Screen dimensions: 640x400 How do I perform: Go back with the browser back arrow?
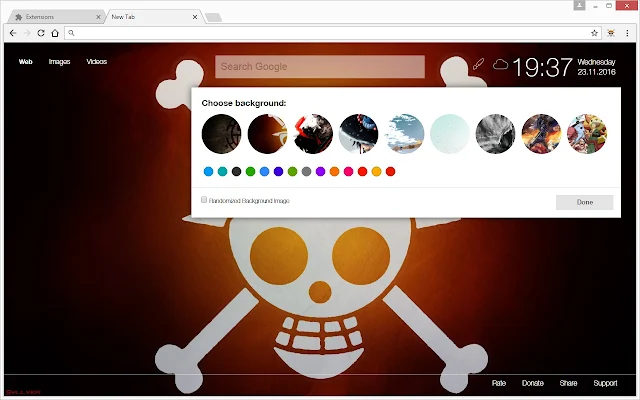[13, 33]
